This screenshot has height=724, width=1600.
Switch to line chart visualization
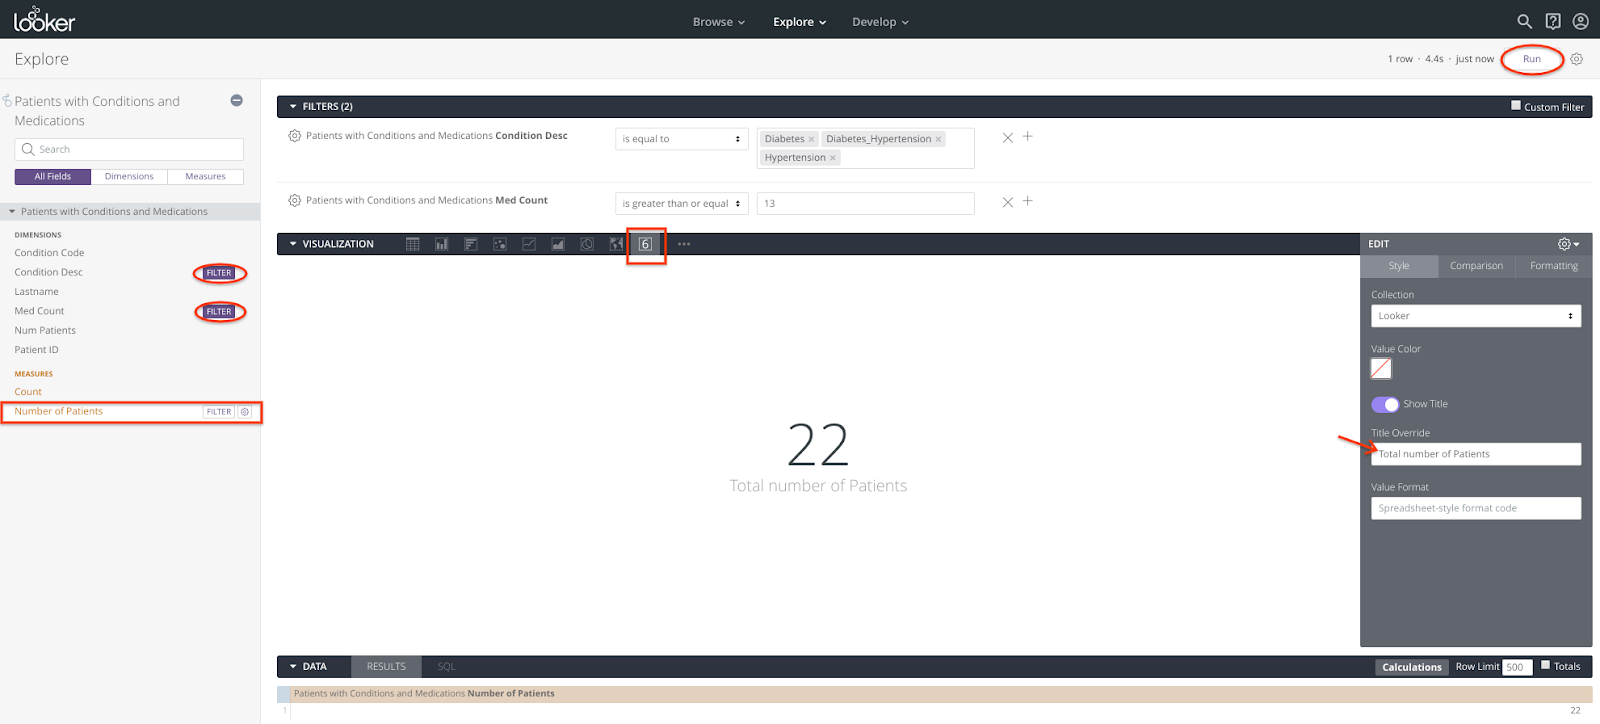click(529, 244)
